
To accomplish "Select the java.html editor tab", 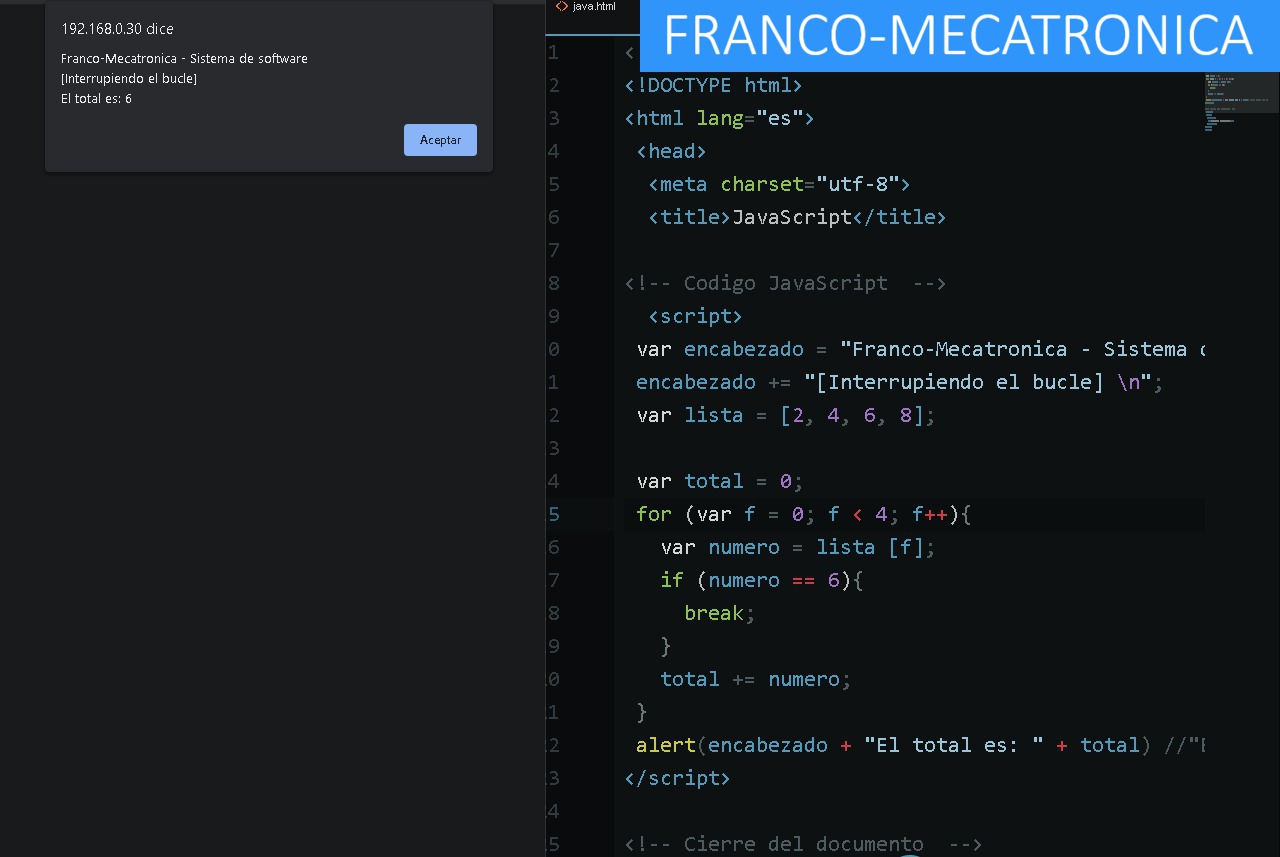I will [586, 6].
